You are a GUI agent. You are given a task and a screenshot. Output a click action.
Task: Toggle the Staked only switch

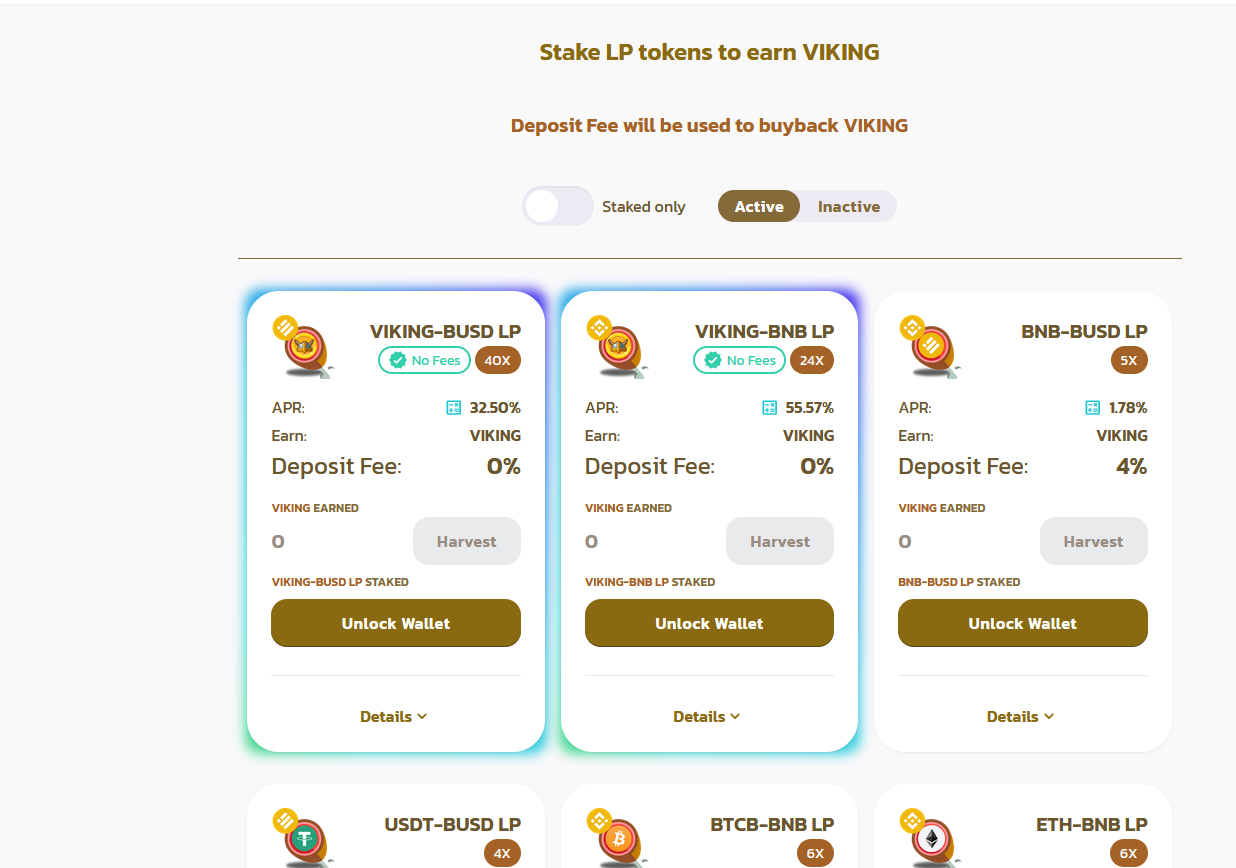click(x=558, y=206)
